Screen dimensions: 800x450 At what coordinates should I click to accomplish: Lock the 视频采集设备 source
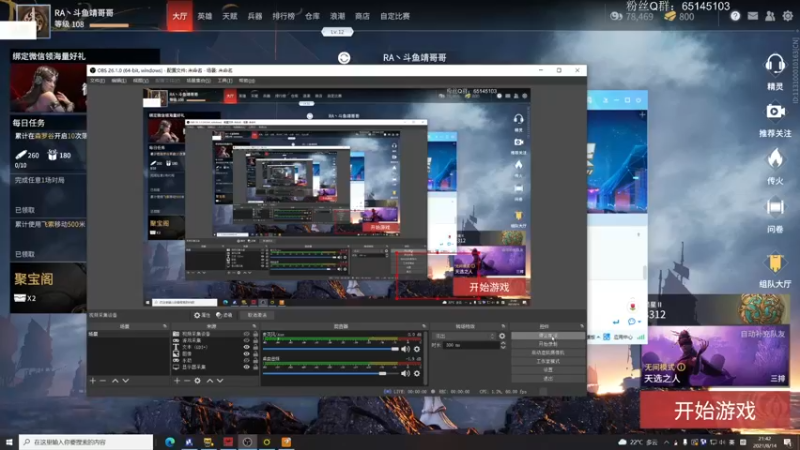(255, 334)
